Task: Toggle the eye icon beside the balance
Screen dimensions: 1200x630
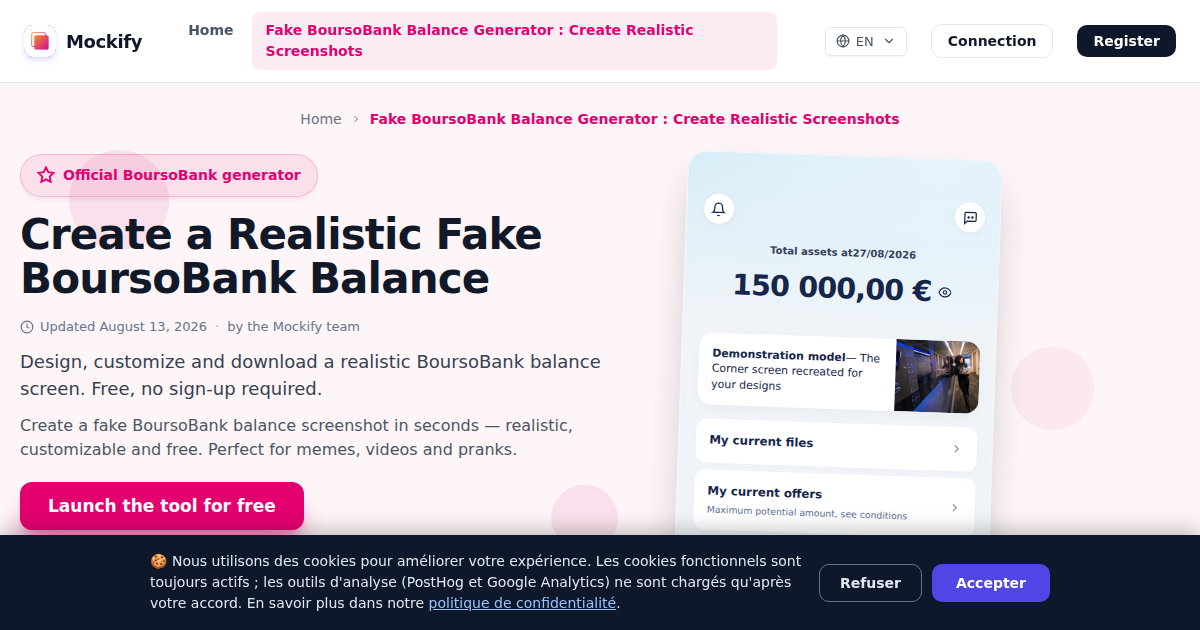Action: click(945, 293)
